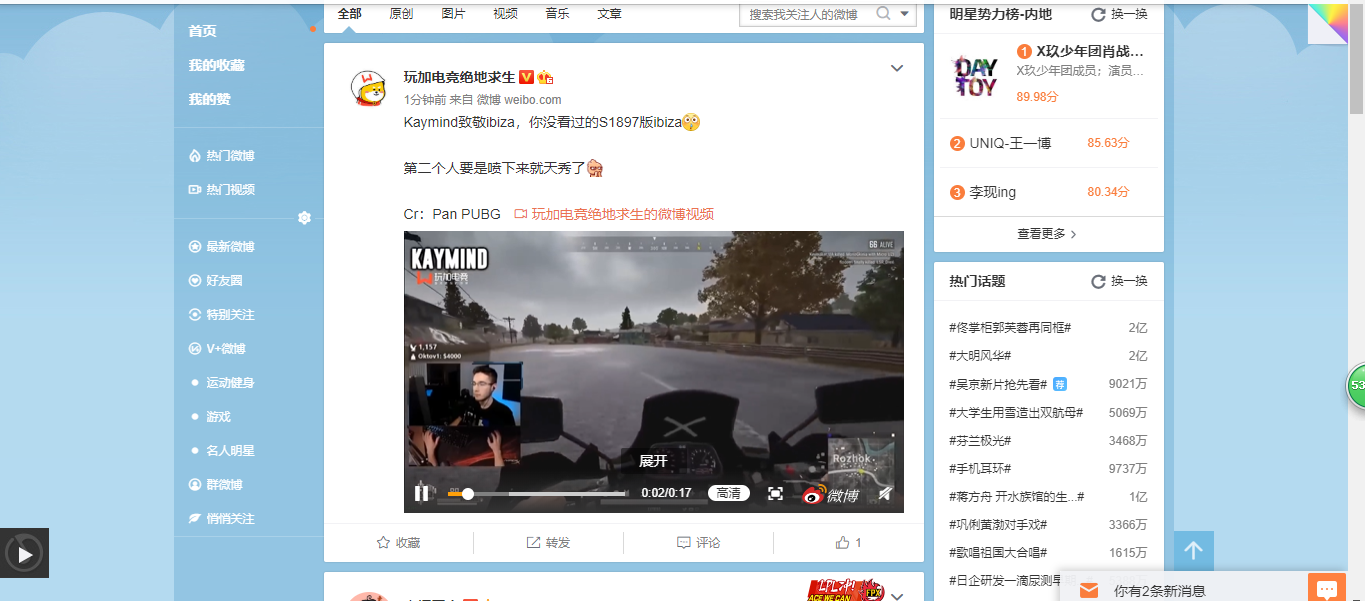
Task: Open topic #吴京新片抢先看#
Action: [998, 384]
